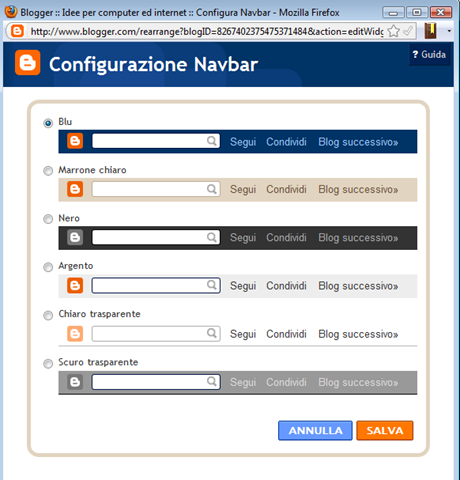Click the Scuro trasparente preview search field
This screenshot has width=460, height=480.
156,382
